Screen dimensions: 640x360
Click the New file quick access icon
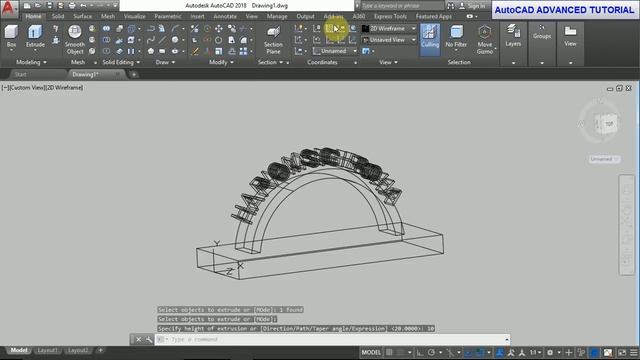[27, 6]
